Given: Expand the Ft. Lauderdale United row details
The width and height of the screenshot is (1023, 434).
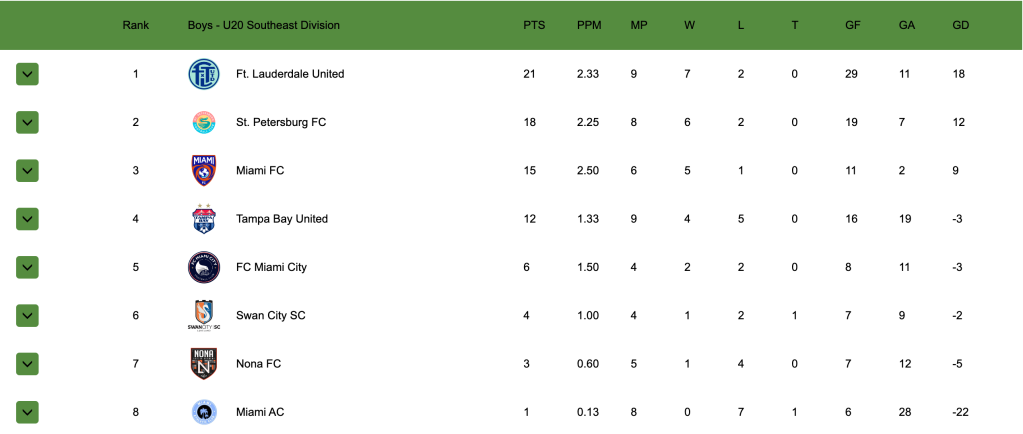Looking at the screenshot, I should click(27, 74).
